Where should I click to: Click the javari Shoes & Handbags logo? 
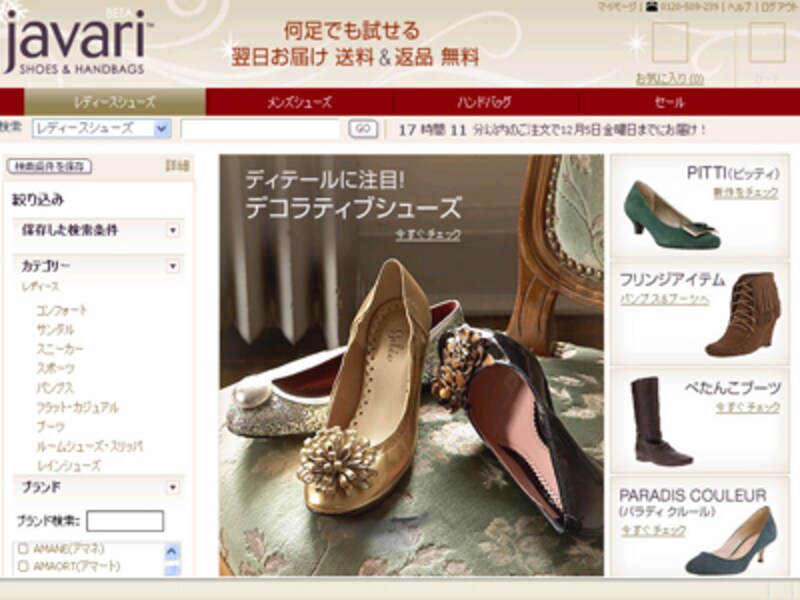78,42
